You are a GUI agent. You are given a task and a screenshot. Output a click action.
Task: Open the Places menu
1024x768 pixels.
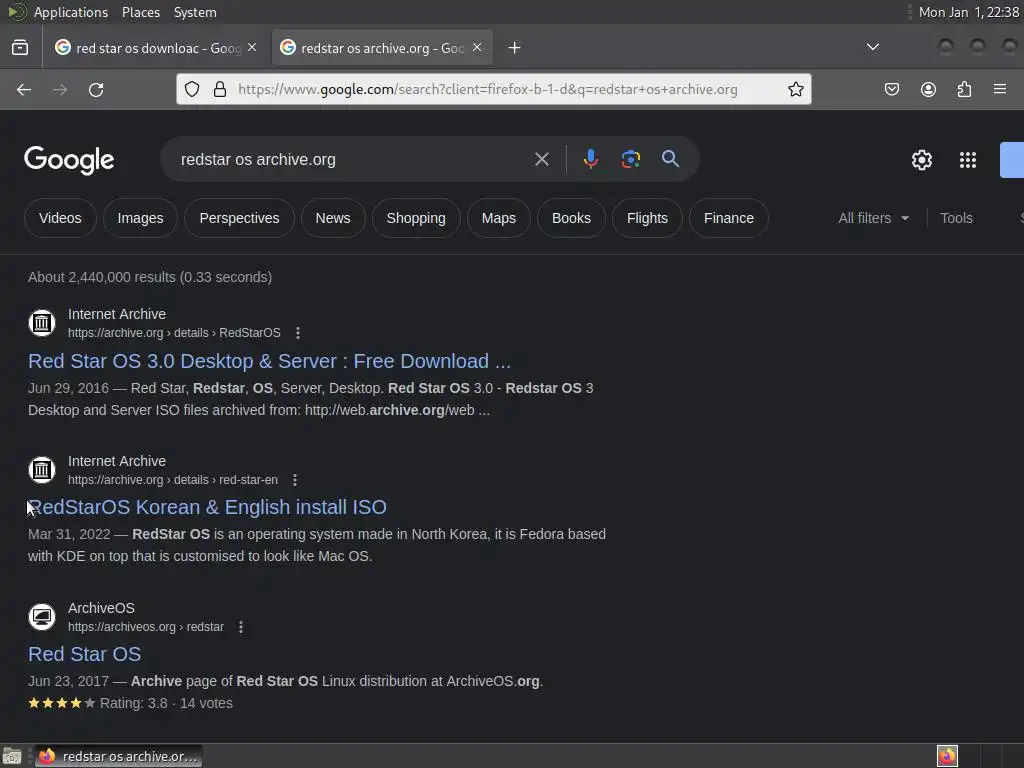pyautogui.click(x=140, y=12)
